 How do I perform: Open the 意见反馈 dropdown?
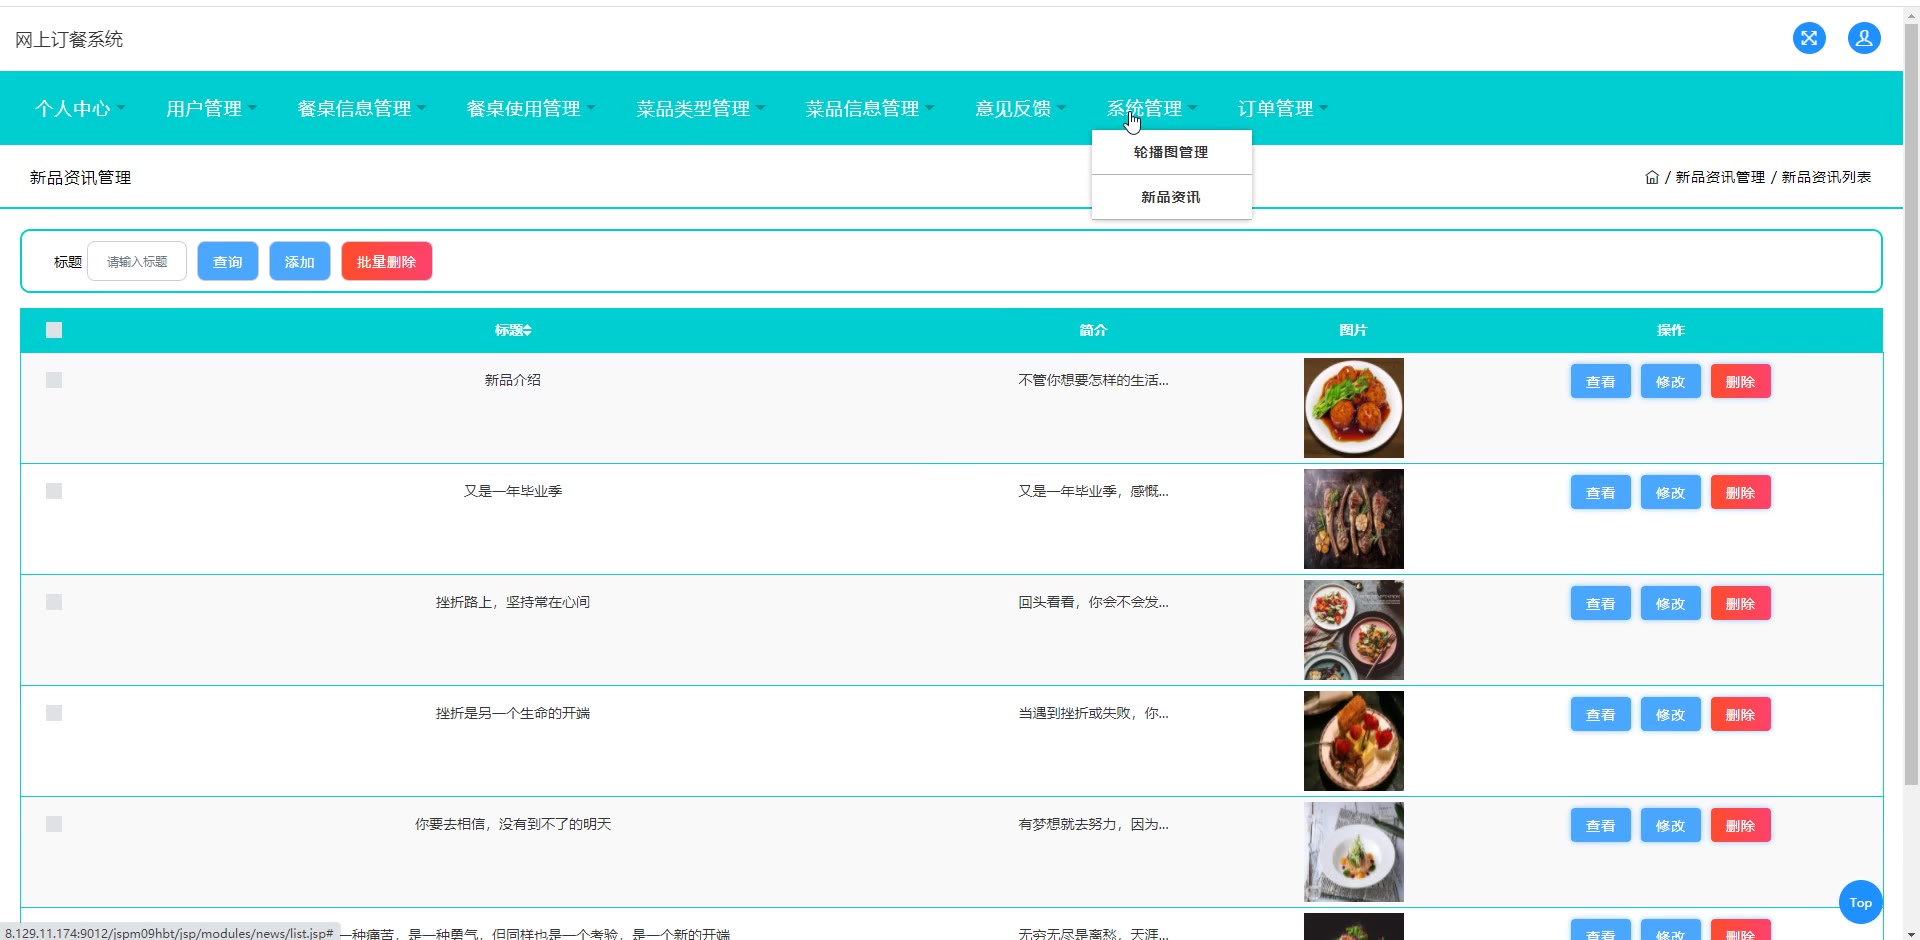pyautogui.click(x=1020, y=108)
